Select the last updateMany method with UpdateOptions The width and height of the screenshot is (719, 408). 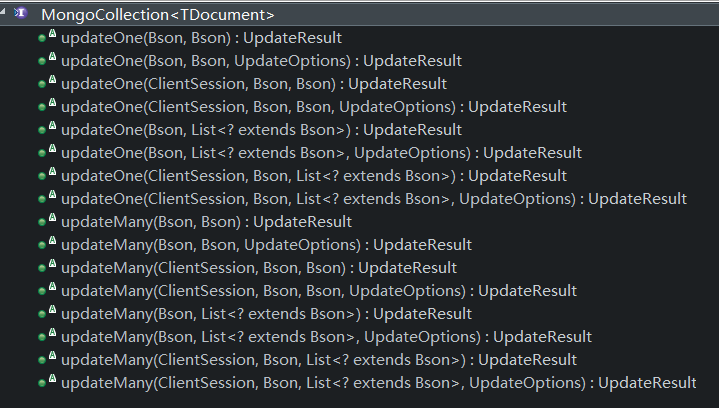378,383
